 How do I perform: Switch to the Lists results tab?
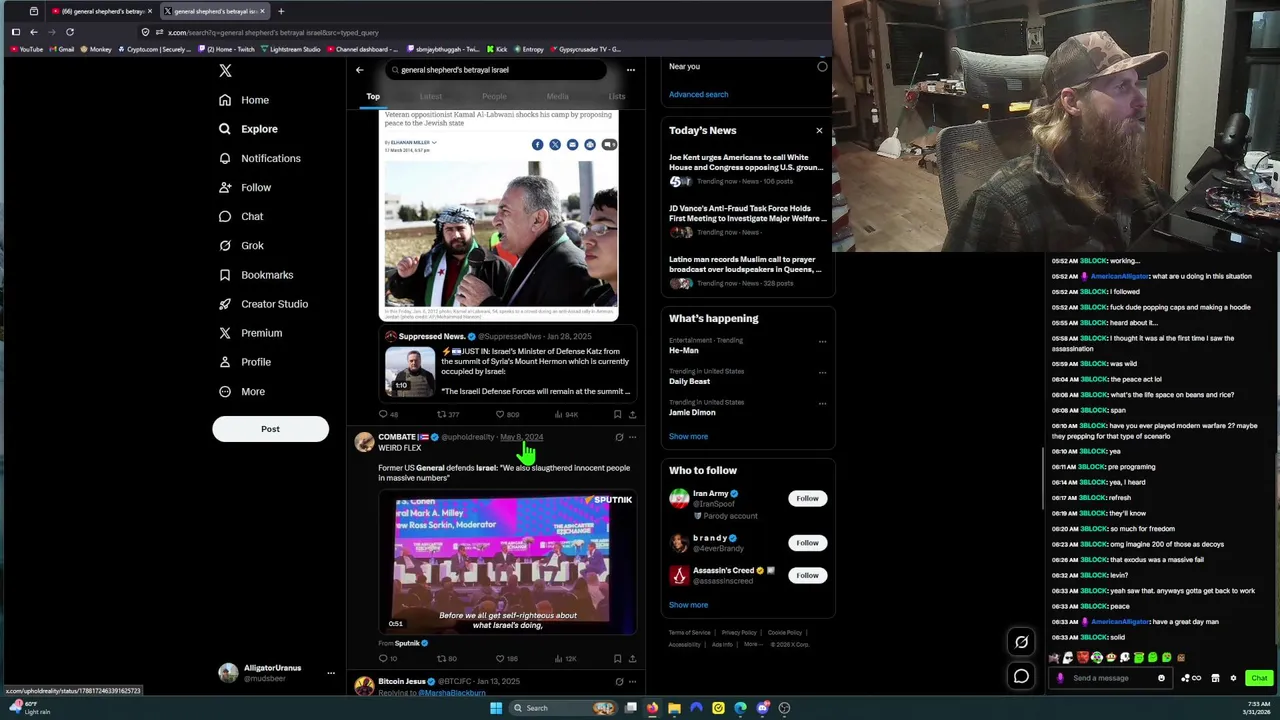tap(617, 96)
